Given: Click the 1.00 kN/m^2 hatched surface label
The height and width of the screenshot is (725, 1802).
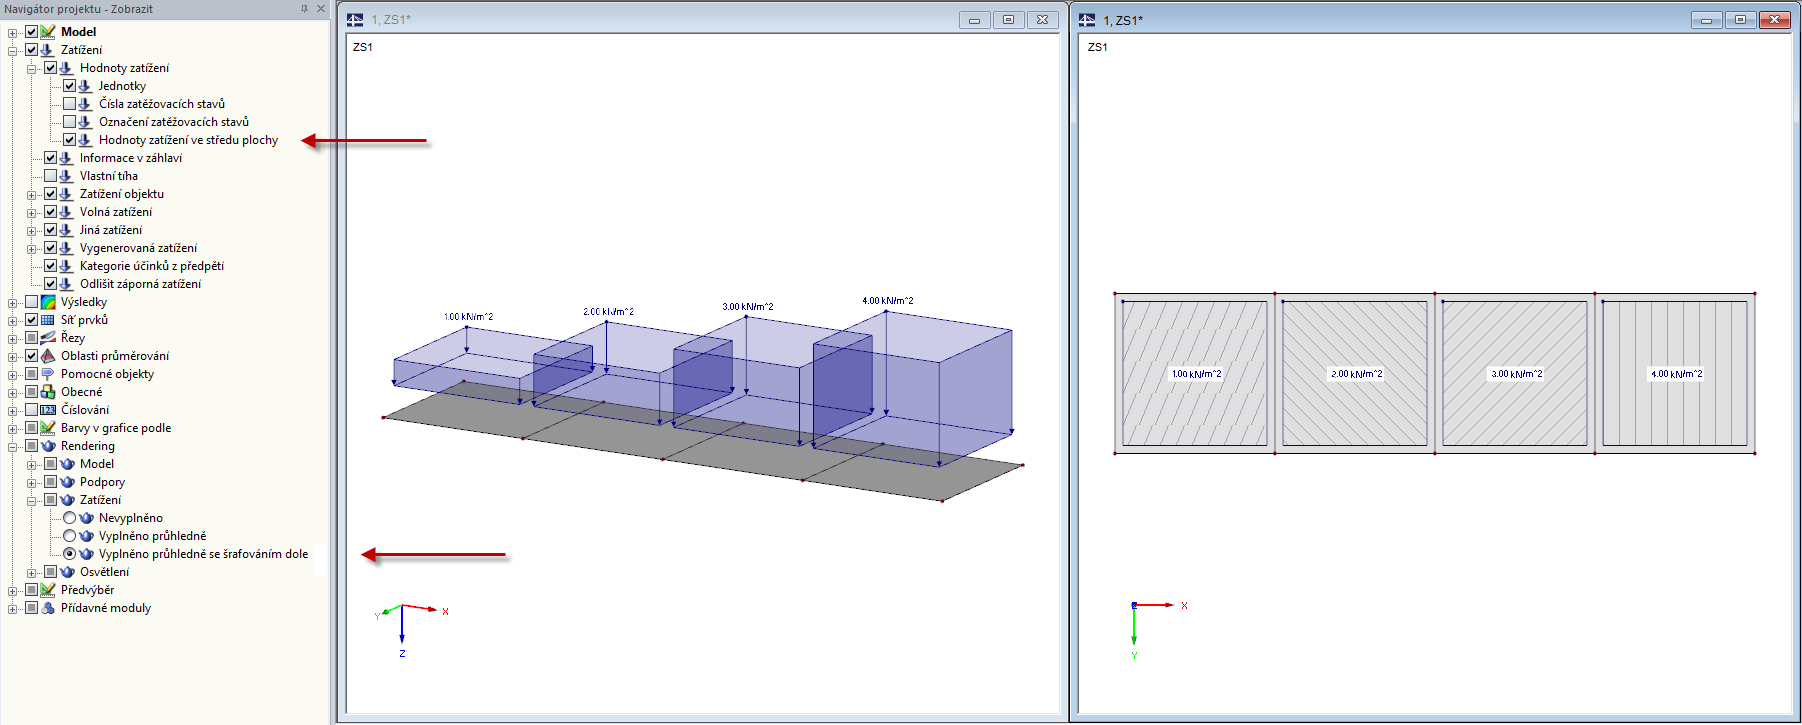Looking at the screenshot, I should click(1196, 374).
